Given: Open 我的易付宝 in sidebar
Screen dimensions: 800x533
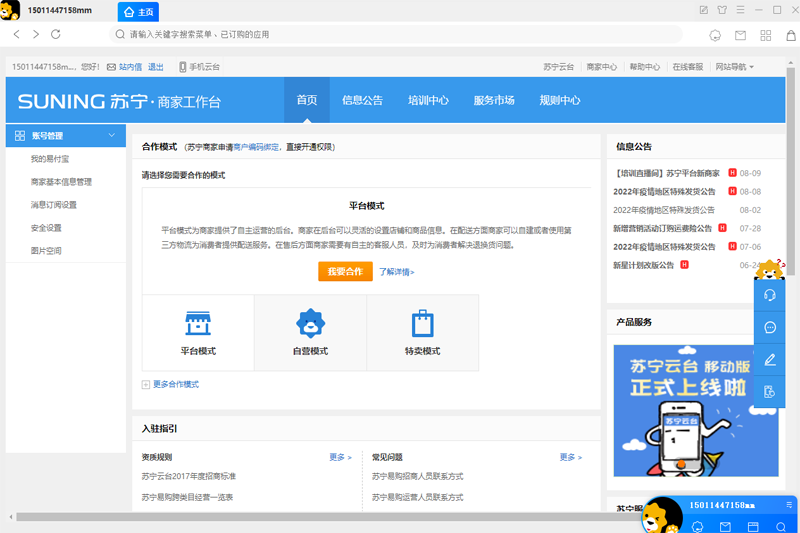Looking at the screenshot, I should click(x=49, y=159).
